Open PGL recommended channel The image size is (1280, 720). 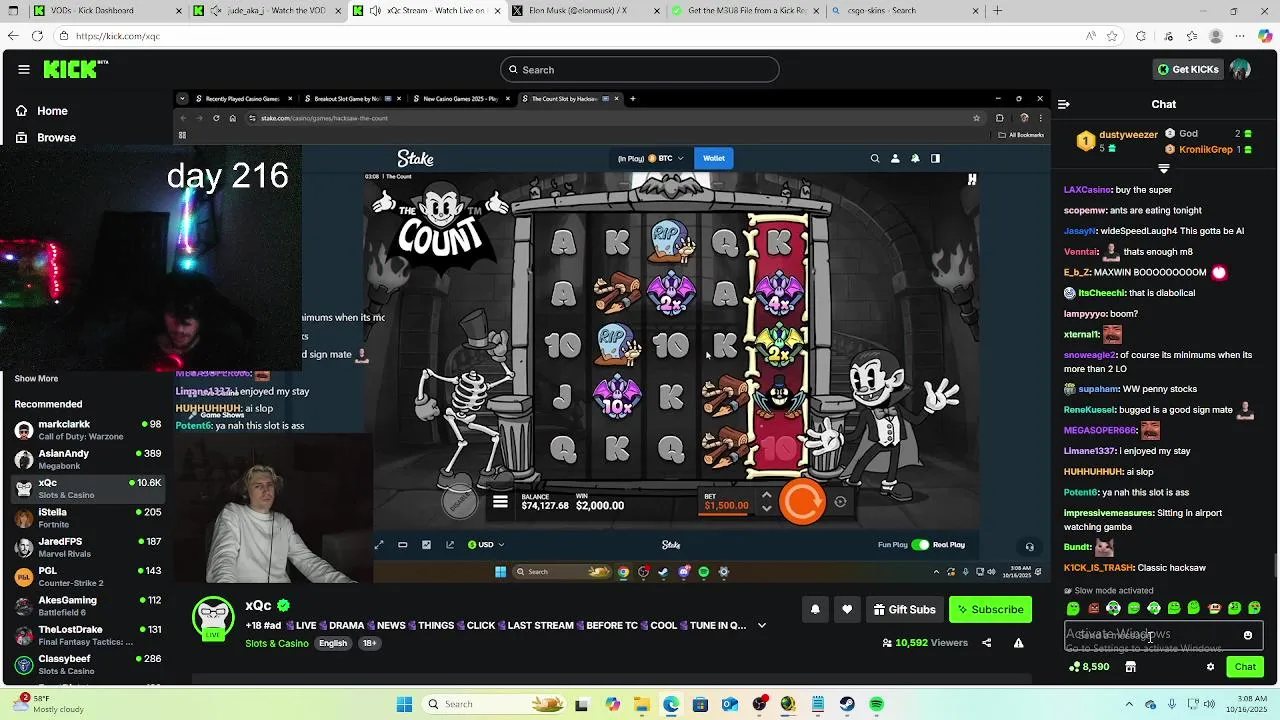pyautogui.click(x=88, y=576)
